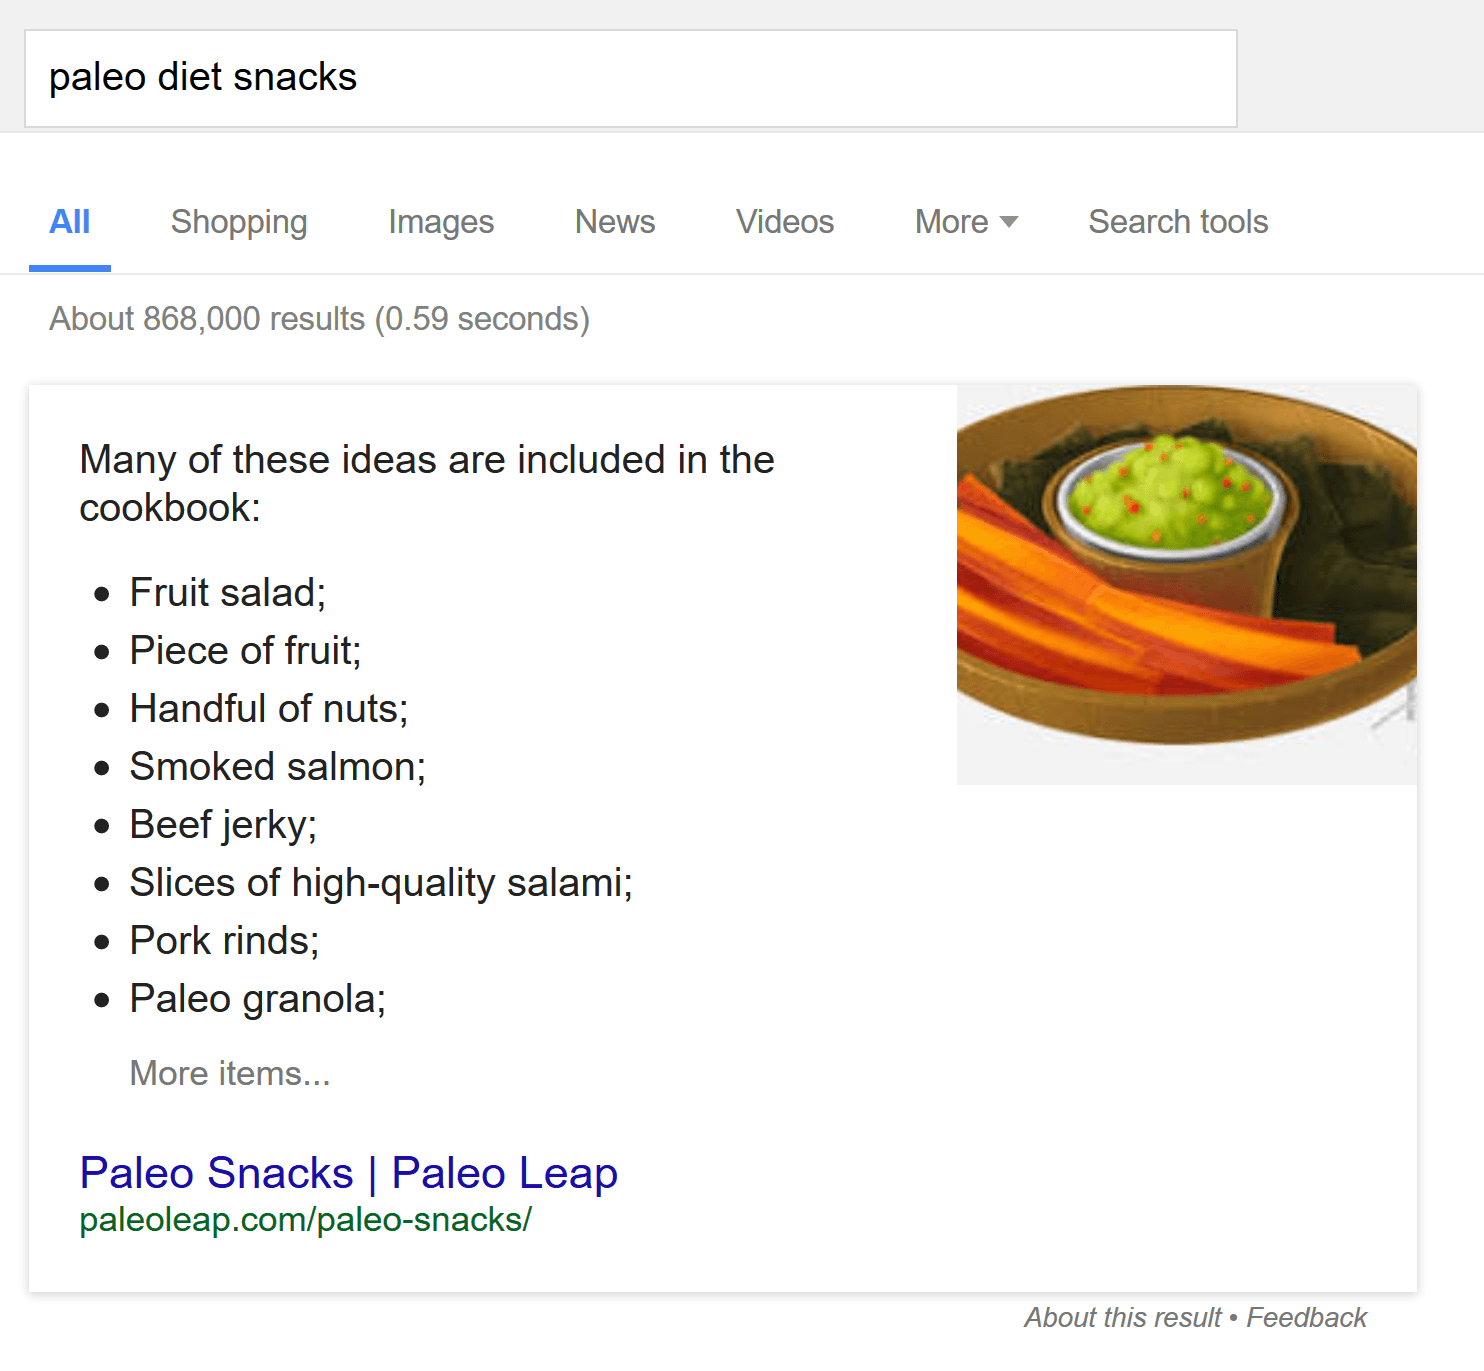
Task: Click the 'Slices of high-quality salami;' item
Action: click(x=381, y=883)
